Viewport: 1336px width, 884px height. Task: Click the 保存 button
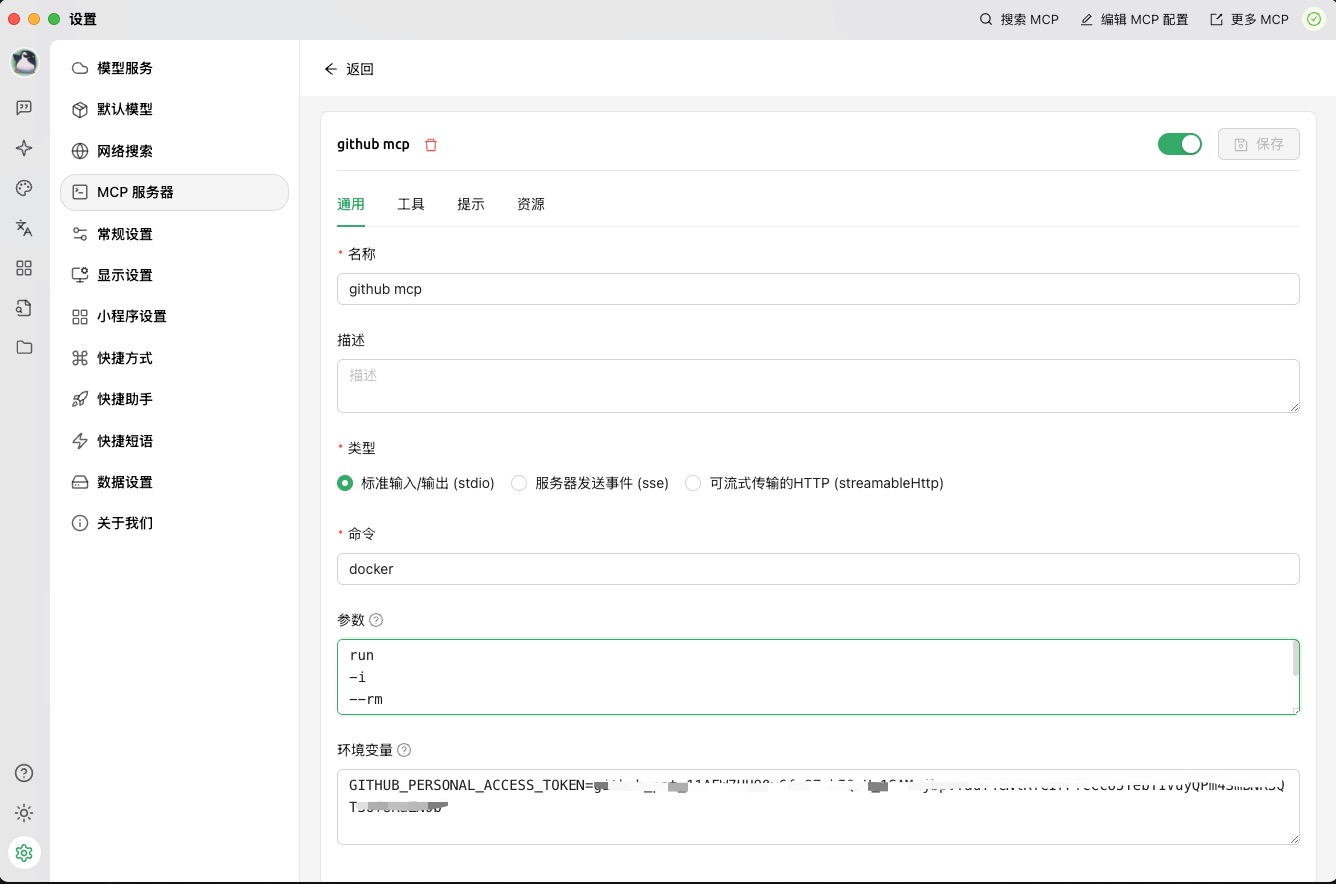click(x=1259, y=144)
